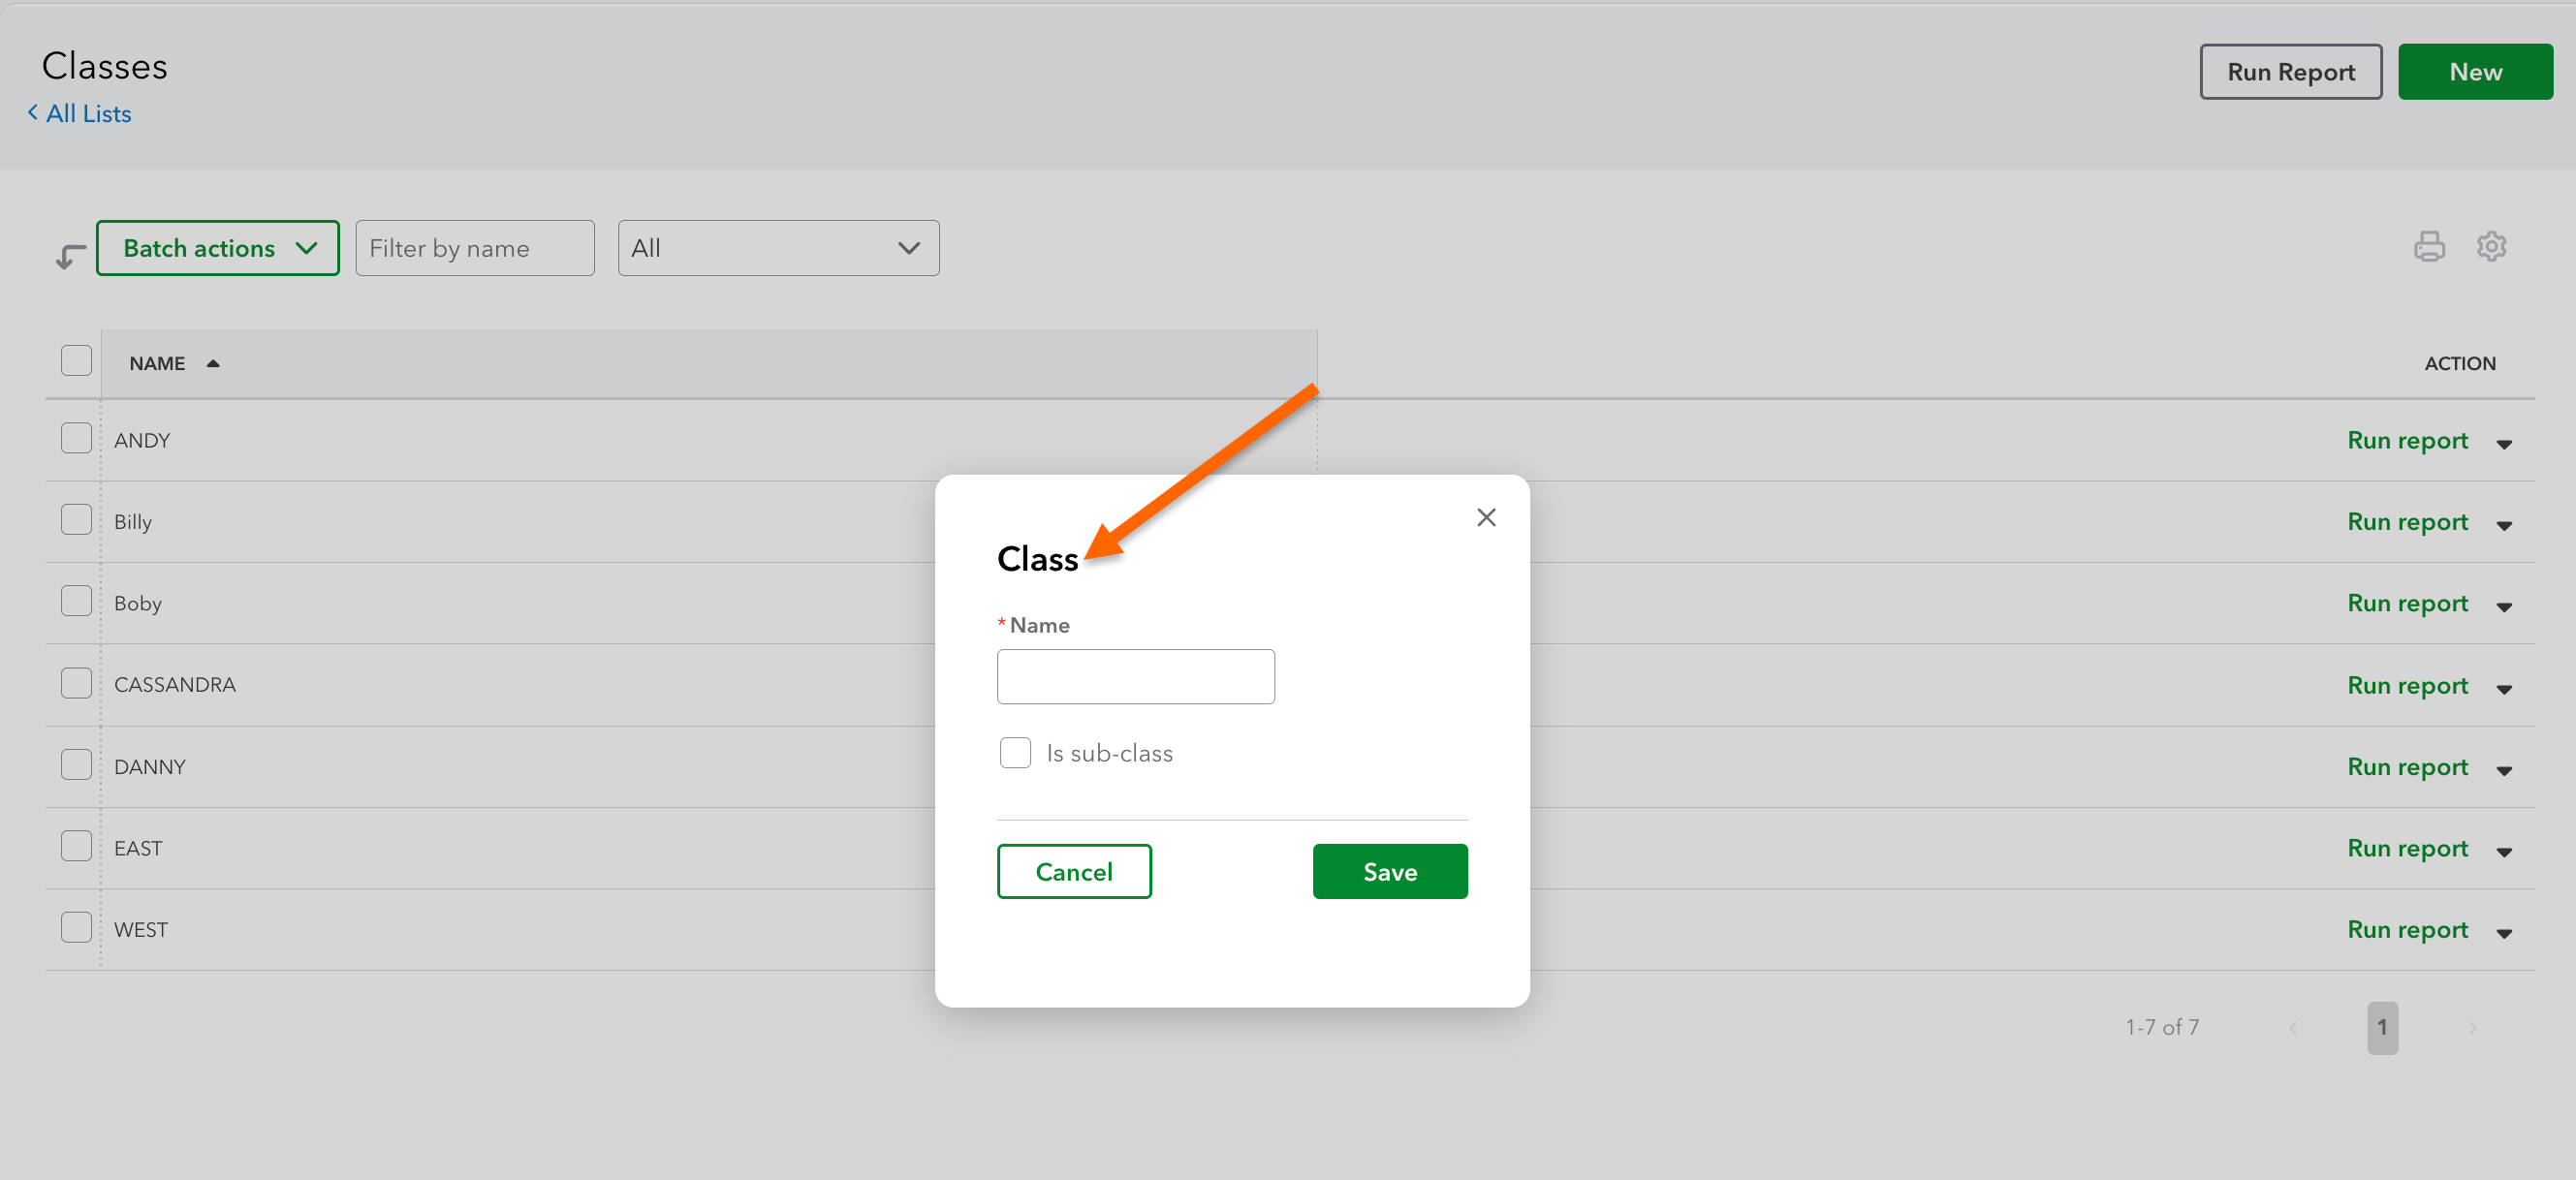The height and width of the screenshot is (1180, 2576).
Task: Close the Class dialog with X
Action: point(1486,517)
